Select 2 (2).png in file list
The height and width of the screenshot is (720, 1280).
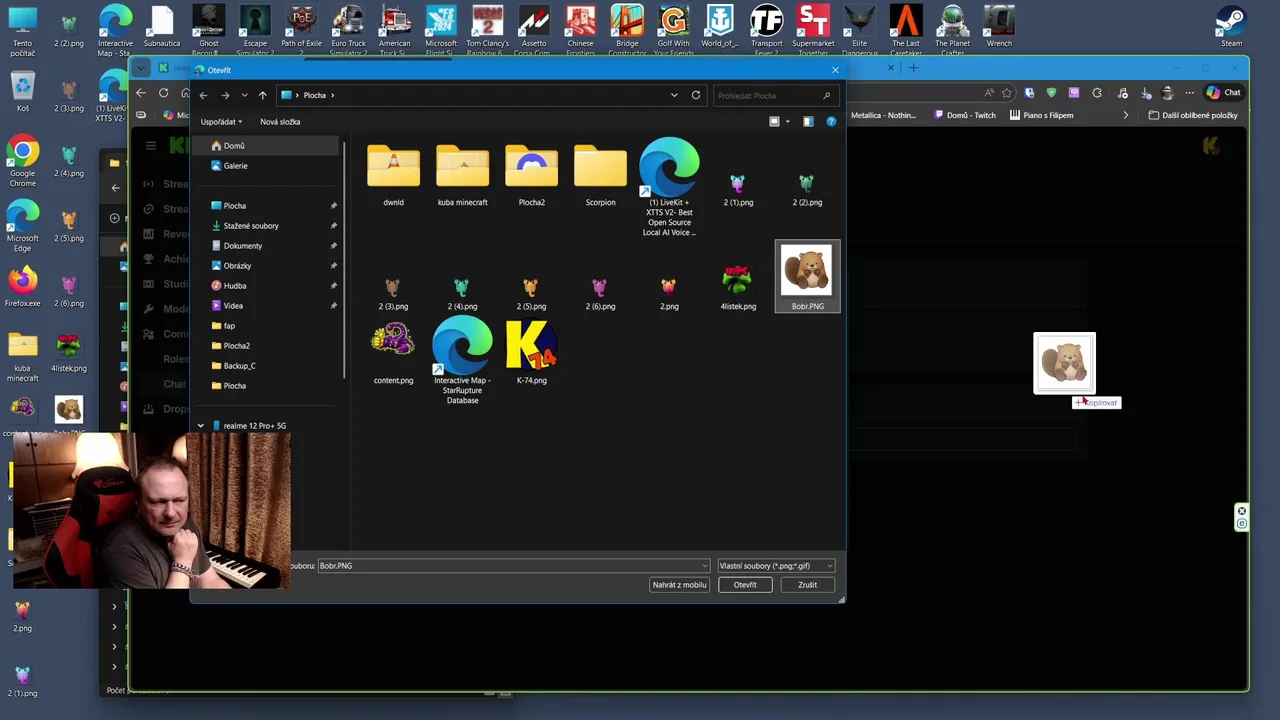coord(807,189)
